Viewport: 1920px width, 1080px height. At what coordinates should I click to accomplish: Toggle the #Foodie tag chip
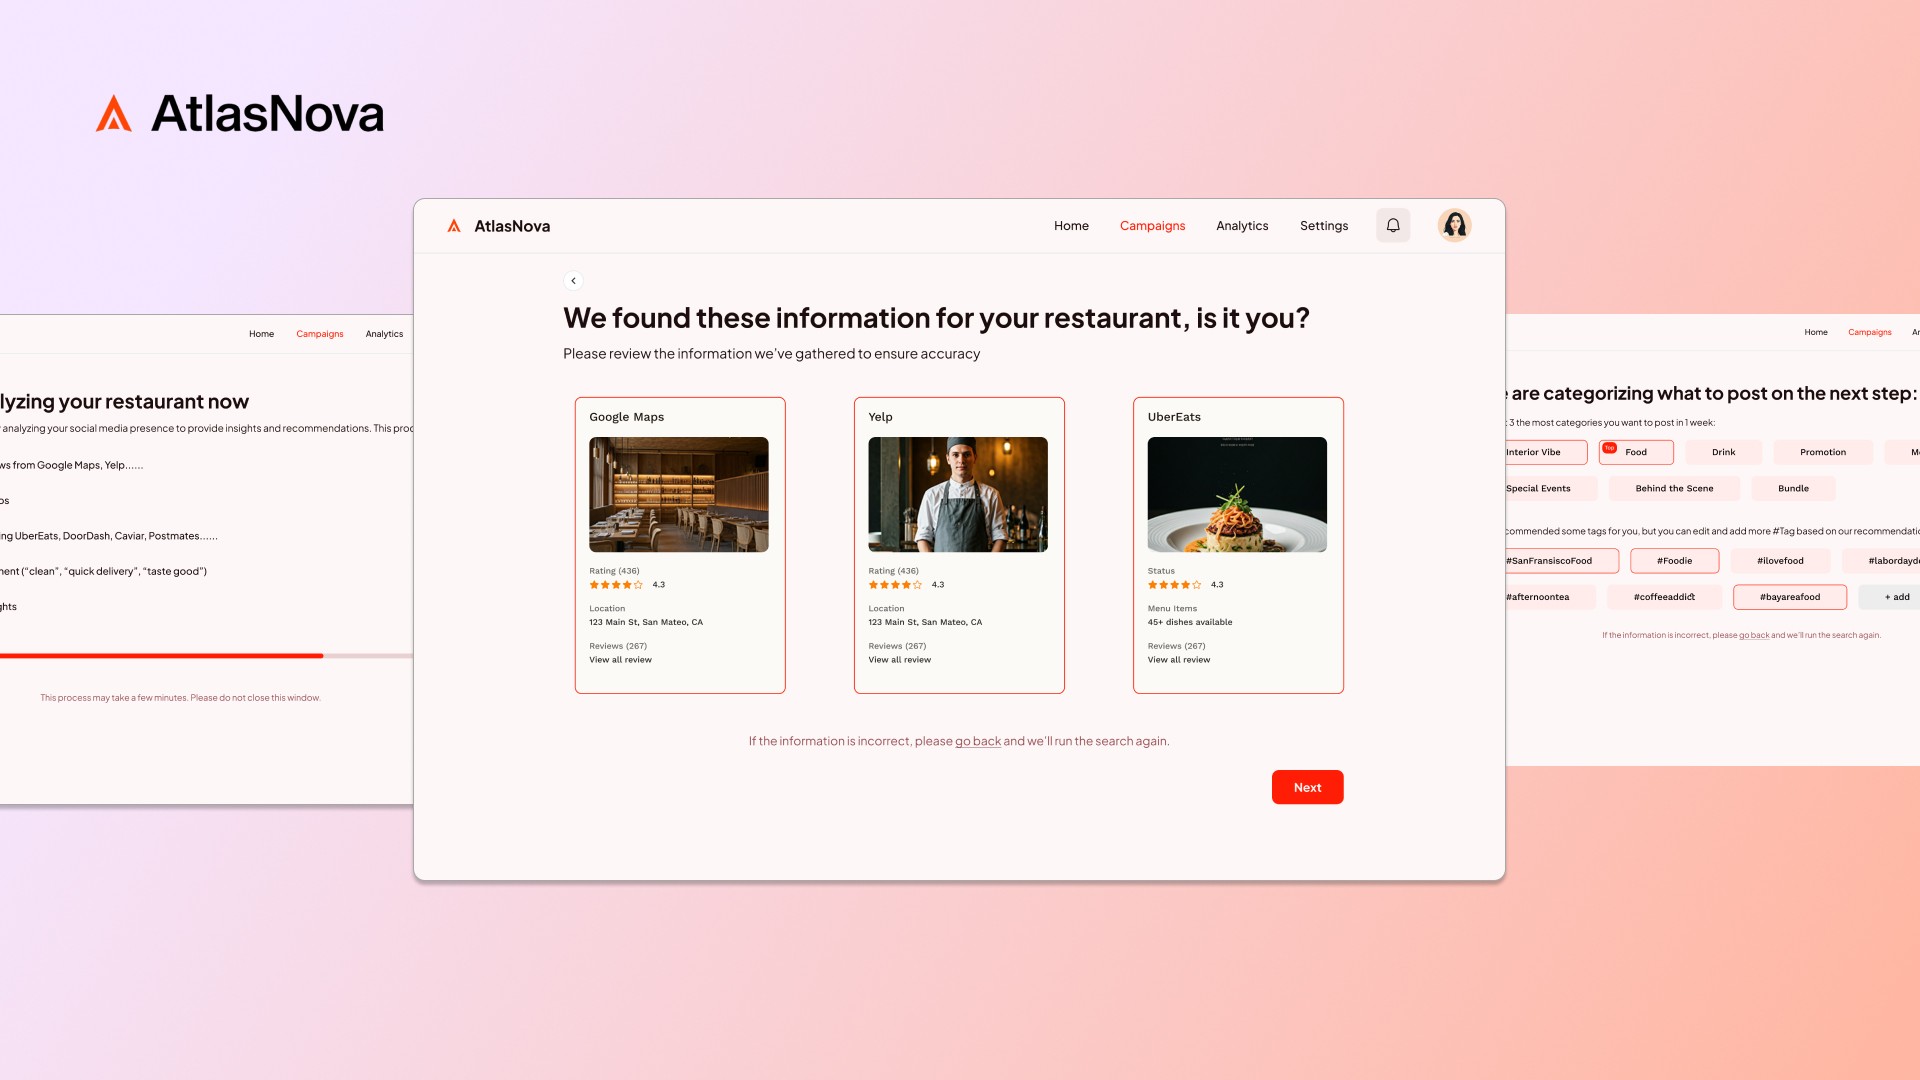click(1674, 561)
